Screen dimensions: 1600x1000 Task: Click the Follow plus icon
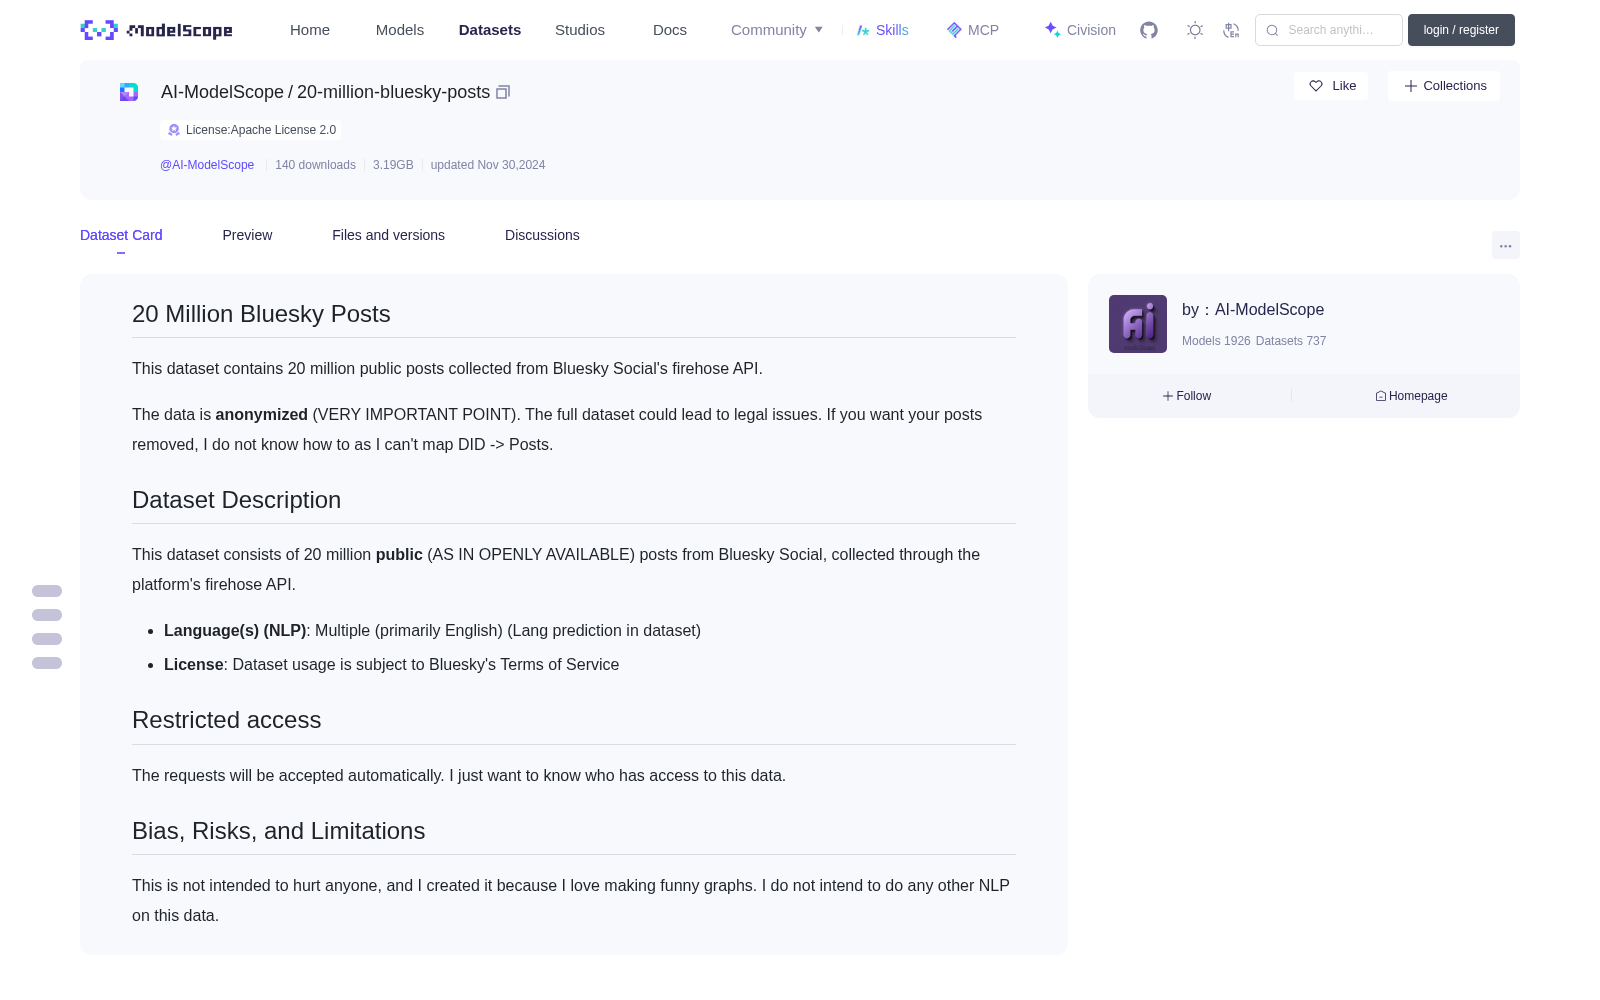pyautogui.click(x=1168, y=396)
